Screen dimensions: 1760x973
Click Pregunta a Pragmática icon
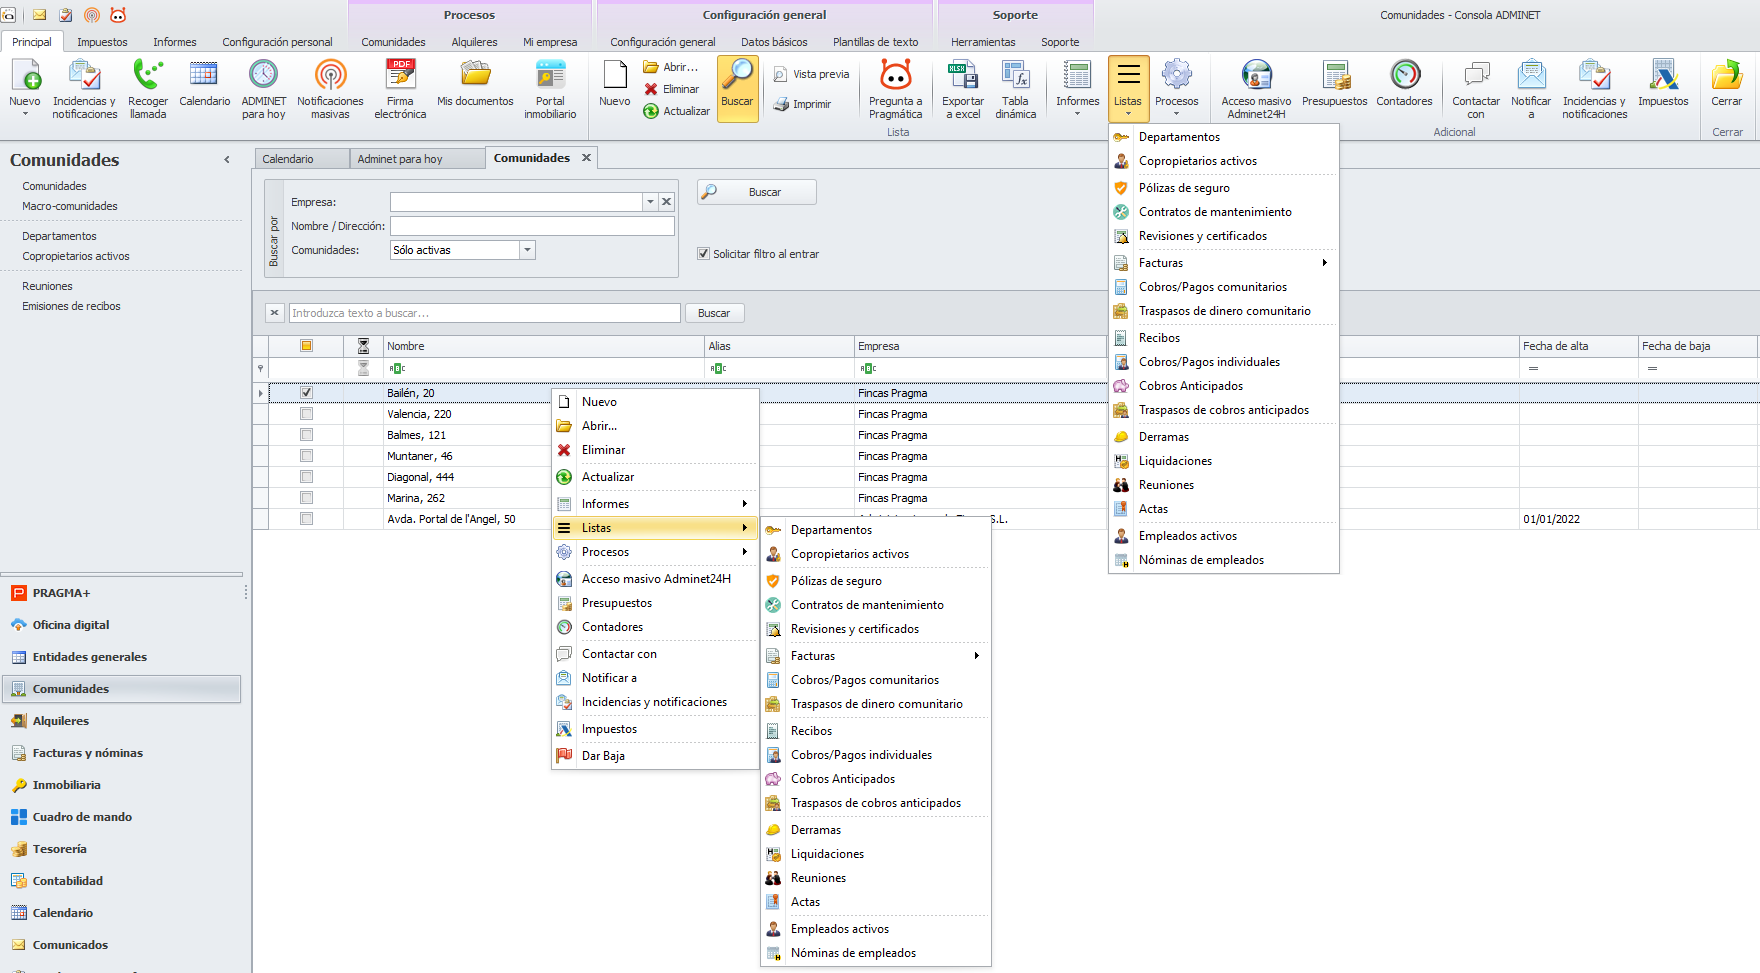[x=895, y=76]
